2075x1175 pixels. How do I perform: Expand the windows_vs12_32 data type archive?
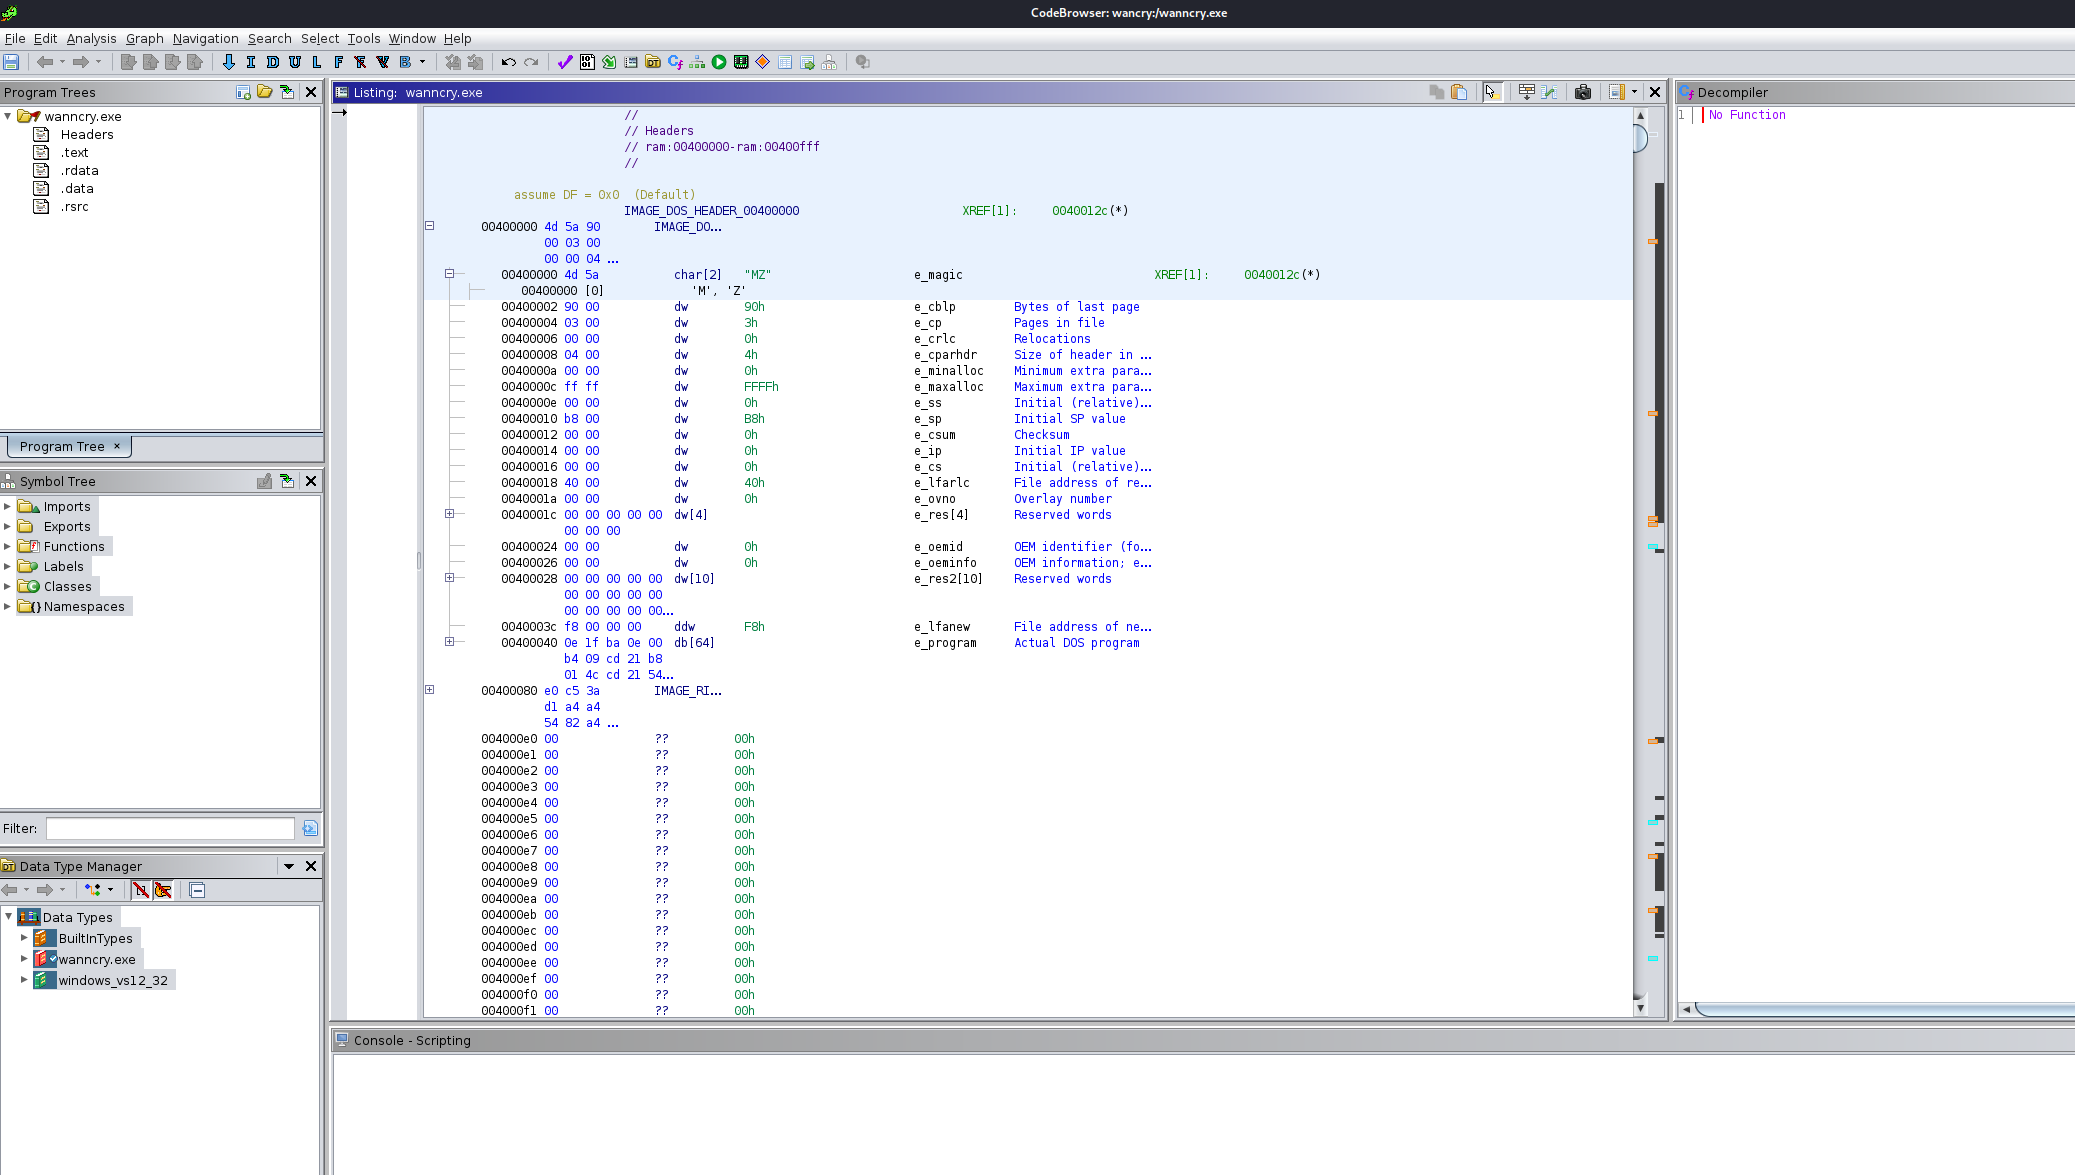tap(24, 980)
